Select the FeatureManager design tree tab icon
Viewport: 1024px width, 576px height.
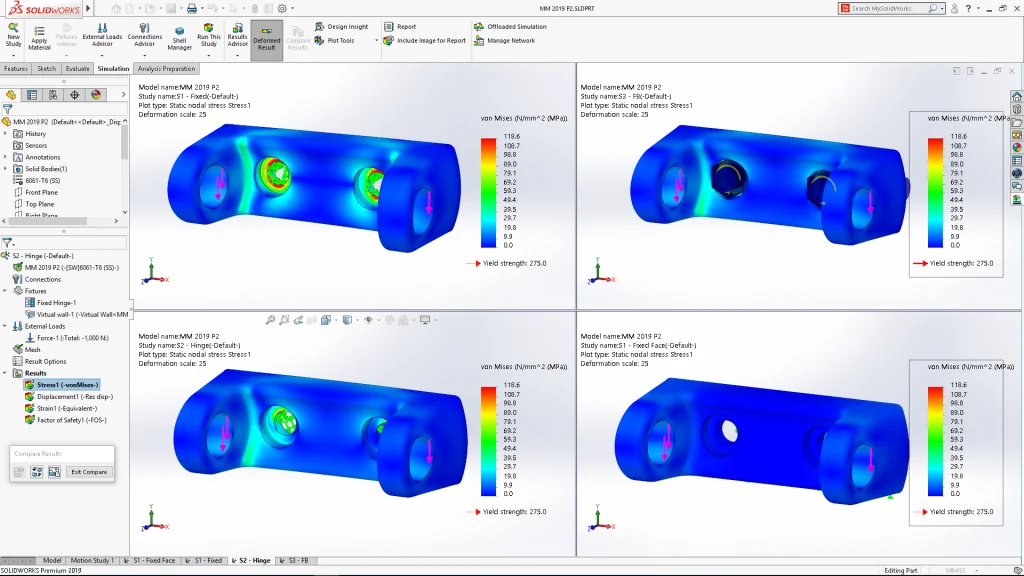tap(11, 95)
